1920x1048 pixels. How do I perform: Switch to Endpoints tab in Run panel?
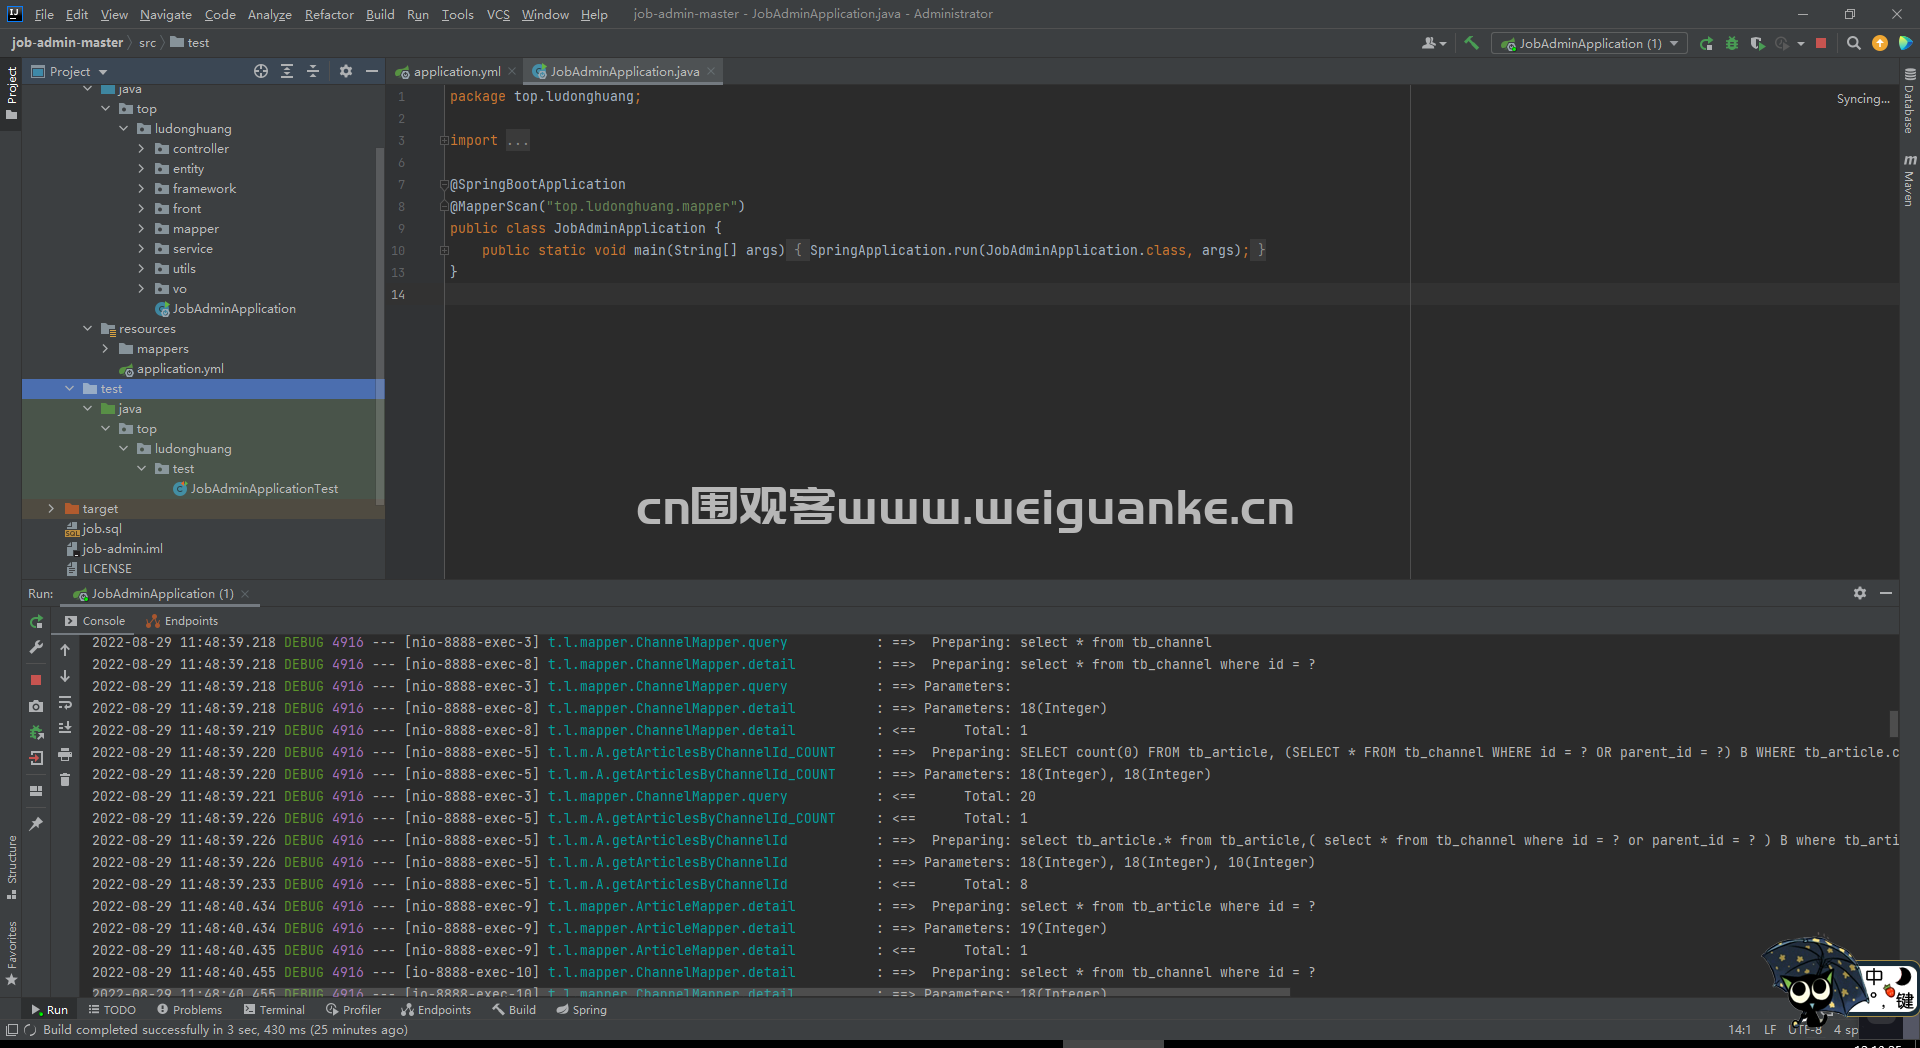coord(182,621)
